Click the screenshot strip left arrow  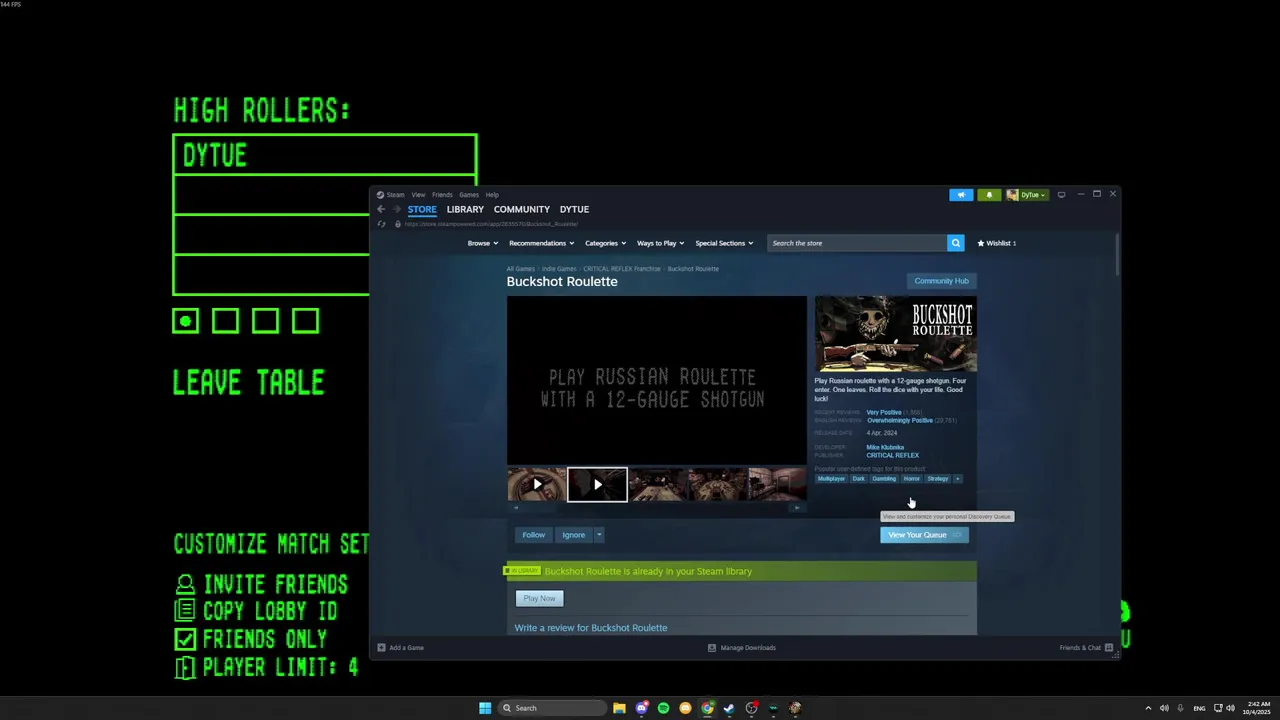(516, 508)
